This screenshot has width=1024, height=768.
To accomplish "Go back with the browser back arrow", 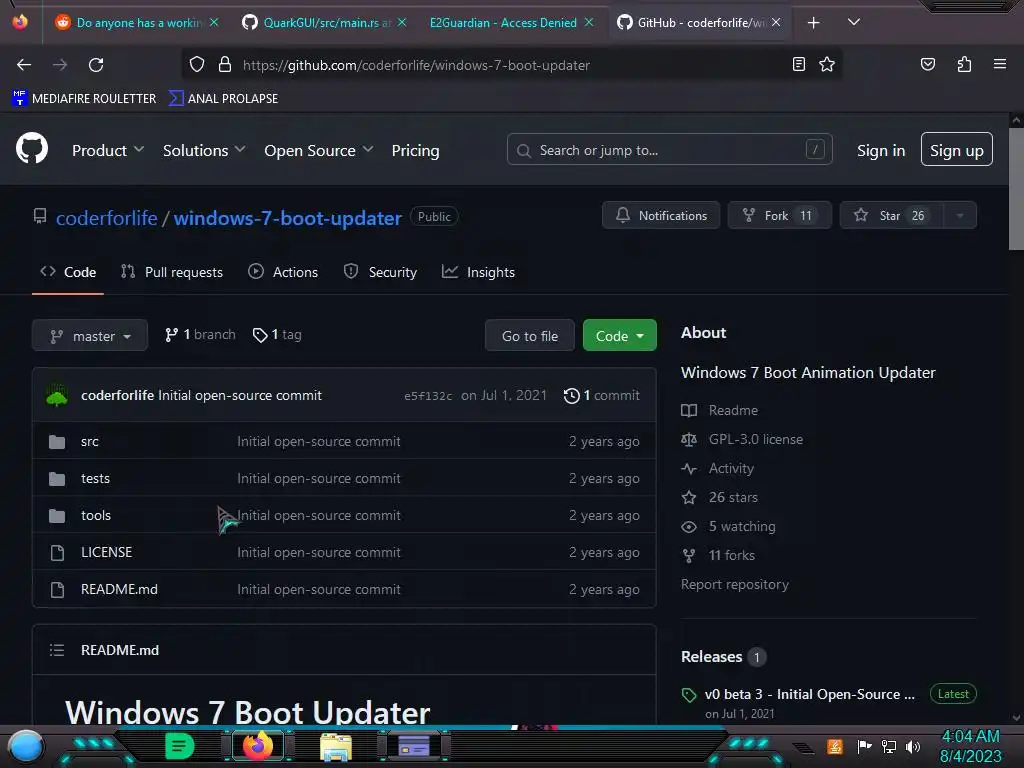I will click(24, 65).
